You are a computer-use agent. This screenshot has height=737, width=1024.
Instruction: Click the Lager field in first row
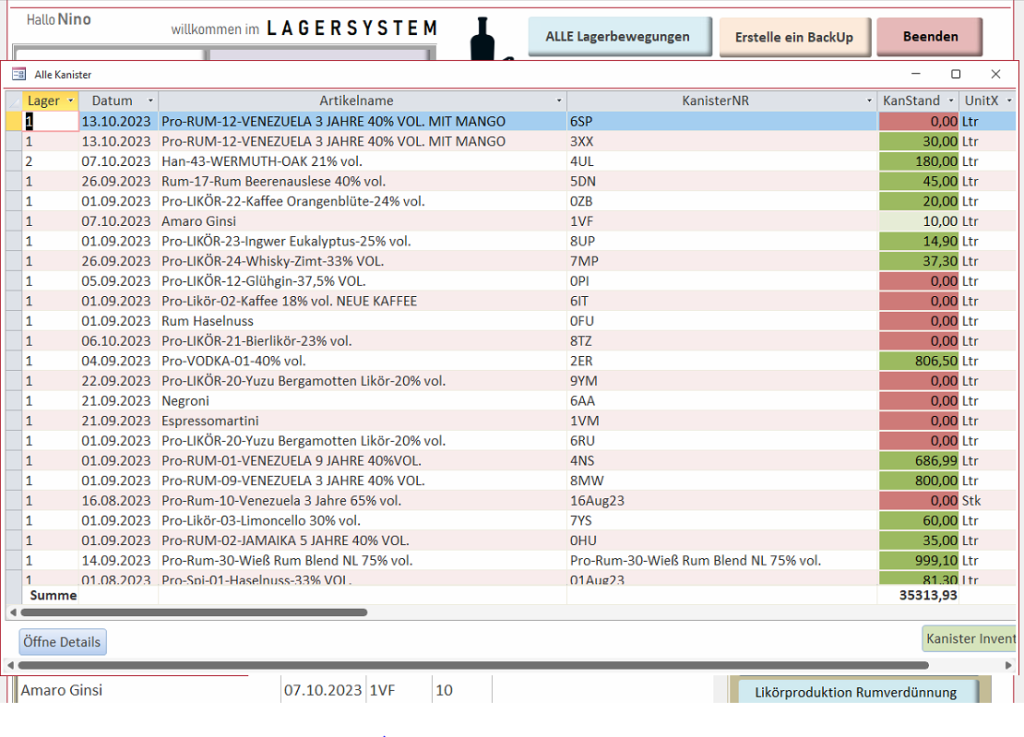click(51, 121)
